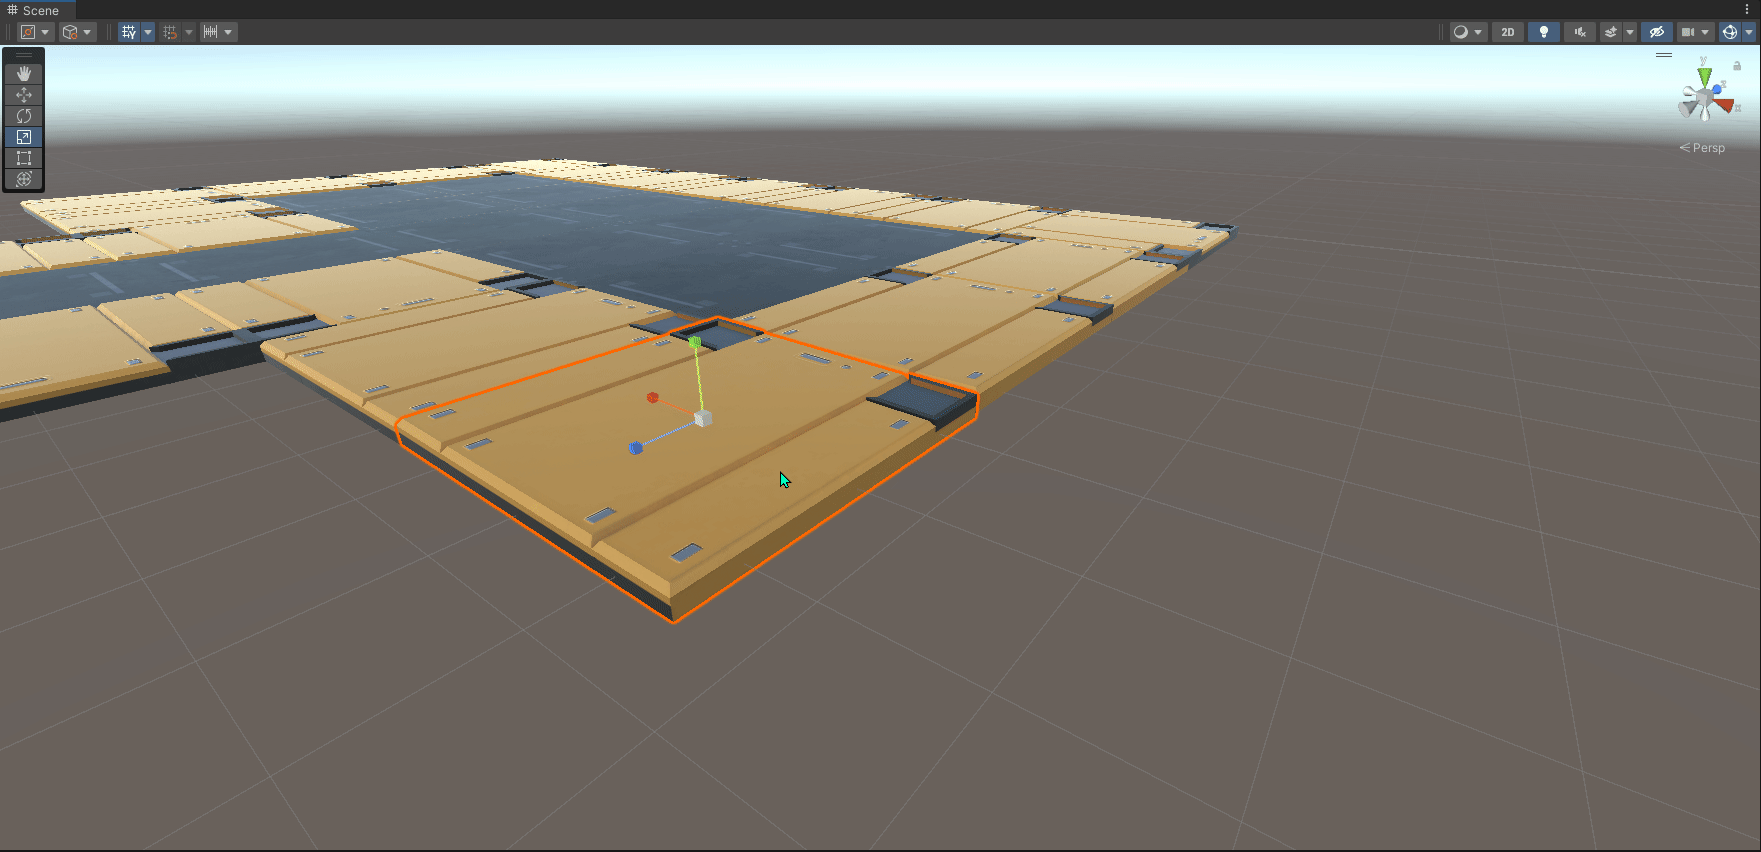
Task: Click the snap increment ruler icon
Action: [x=210, y=32]
